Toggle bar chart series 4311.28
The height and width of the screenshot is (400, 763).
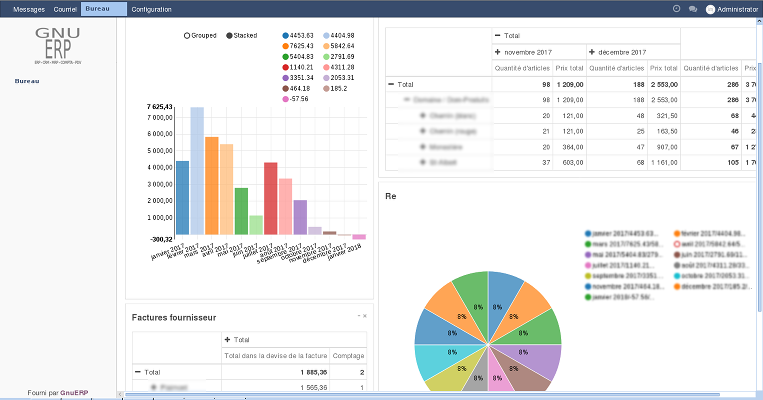pos(339,67)
